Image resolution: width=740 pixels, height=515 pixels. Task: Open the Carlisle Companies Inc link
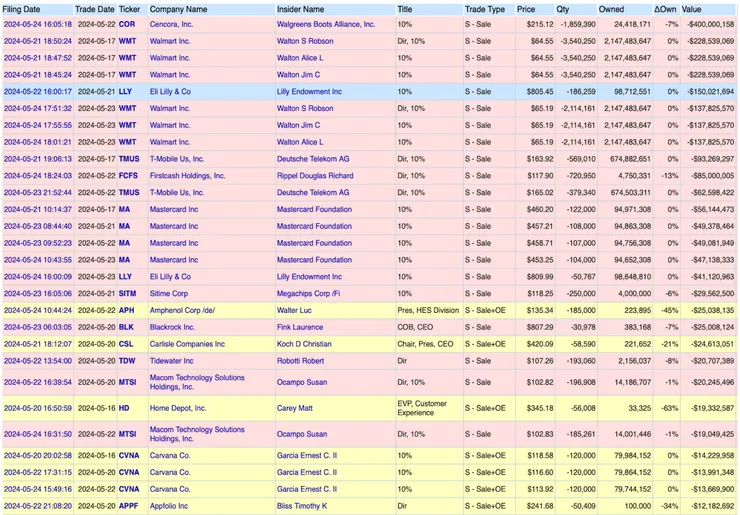click(187, 344)
